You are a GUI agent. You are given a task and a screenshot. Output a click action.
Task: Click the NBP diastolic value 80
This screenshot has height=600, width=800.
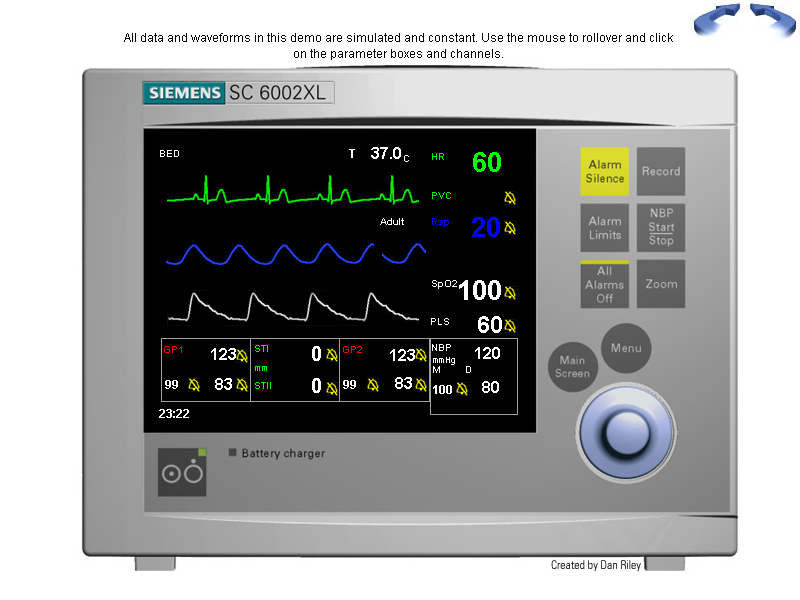(x=490, y=387)
